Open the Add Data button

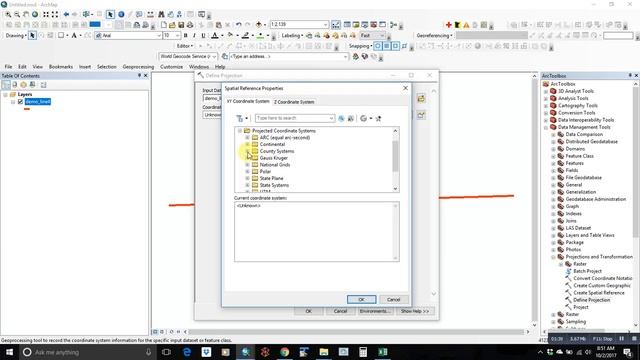(259, 25)
